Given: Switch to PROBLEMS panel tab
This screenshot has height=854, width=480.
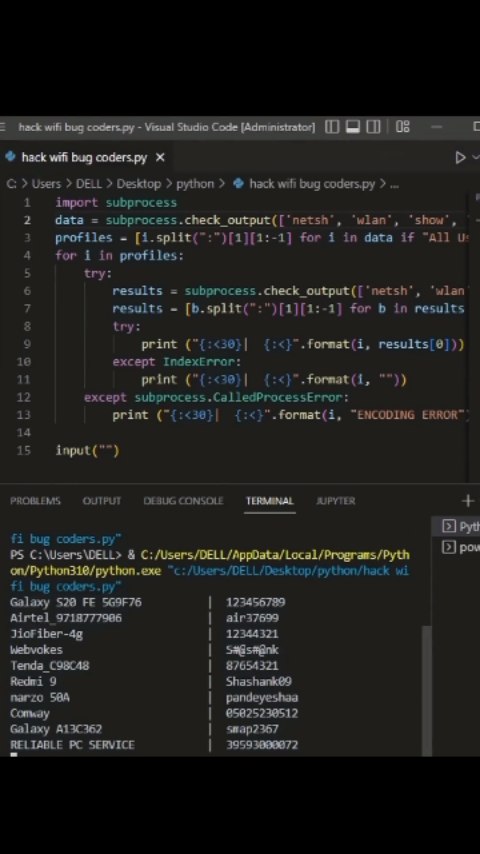Looking at the screenshot, I should click(35, 501).
